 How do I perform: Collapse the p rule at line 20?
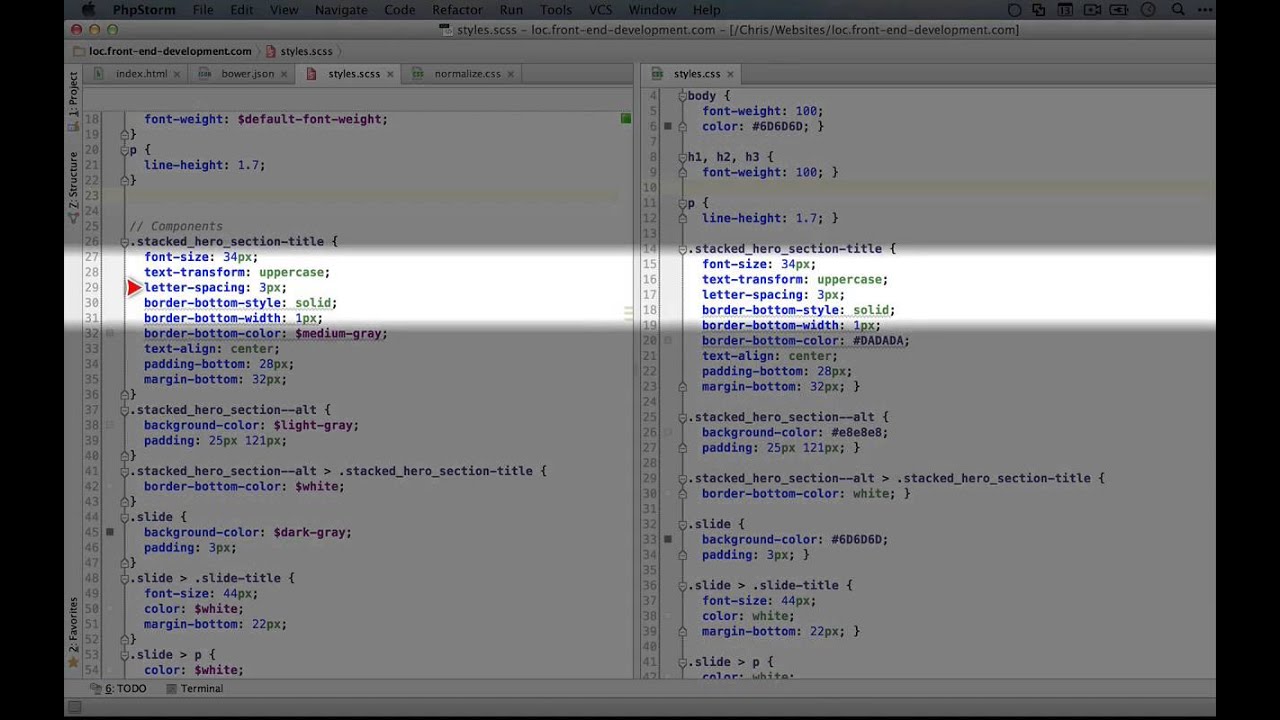click(x=125, y=150)
